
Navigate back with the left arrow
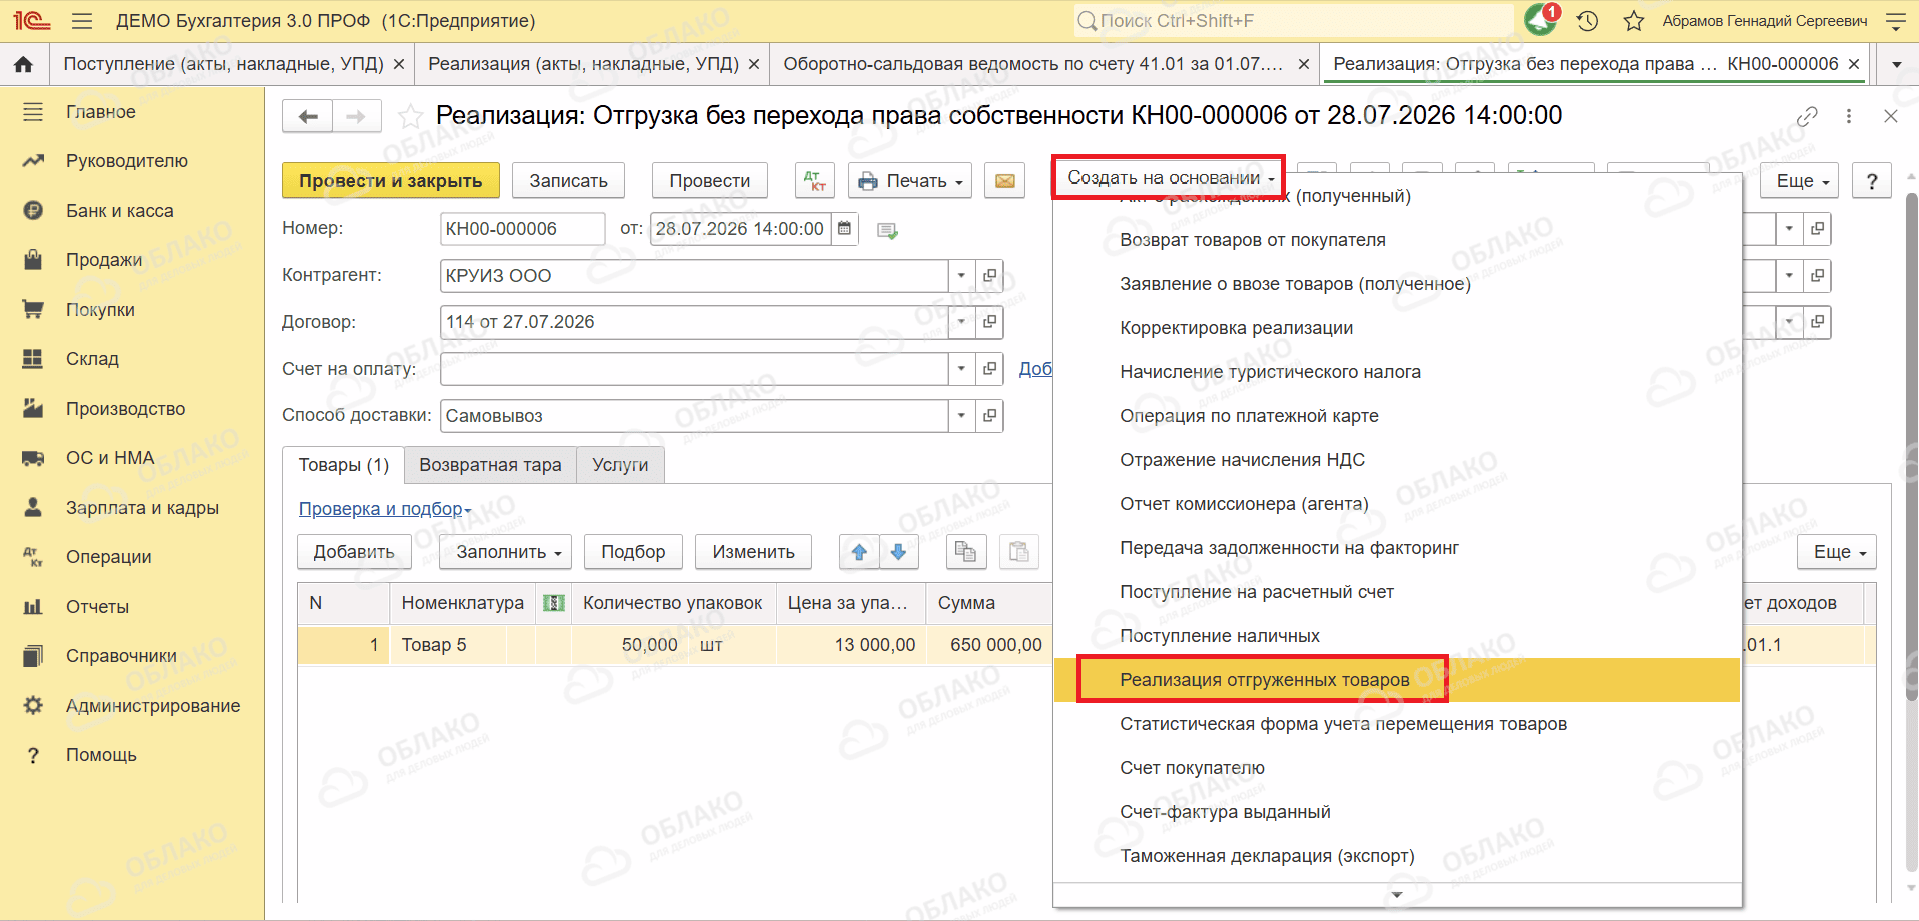point(308,117)
